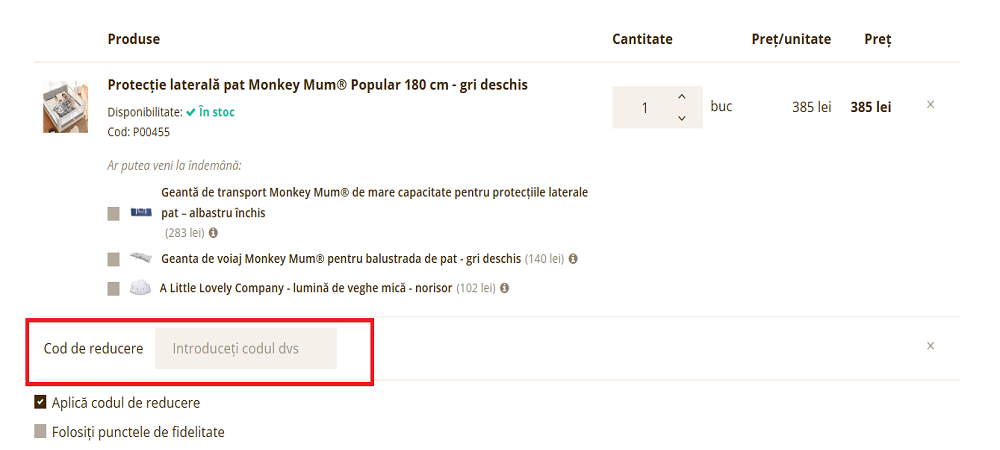Close the discount code row

pyautogui.click(x=930, y=346)
